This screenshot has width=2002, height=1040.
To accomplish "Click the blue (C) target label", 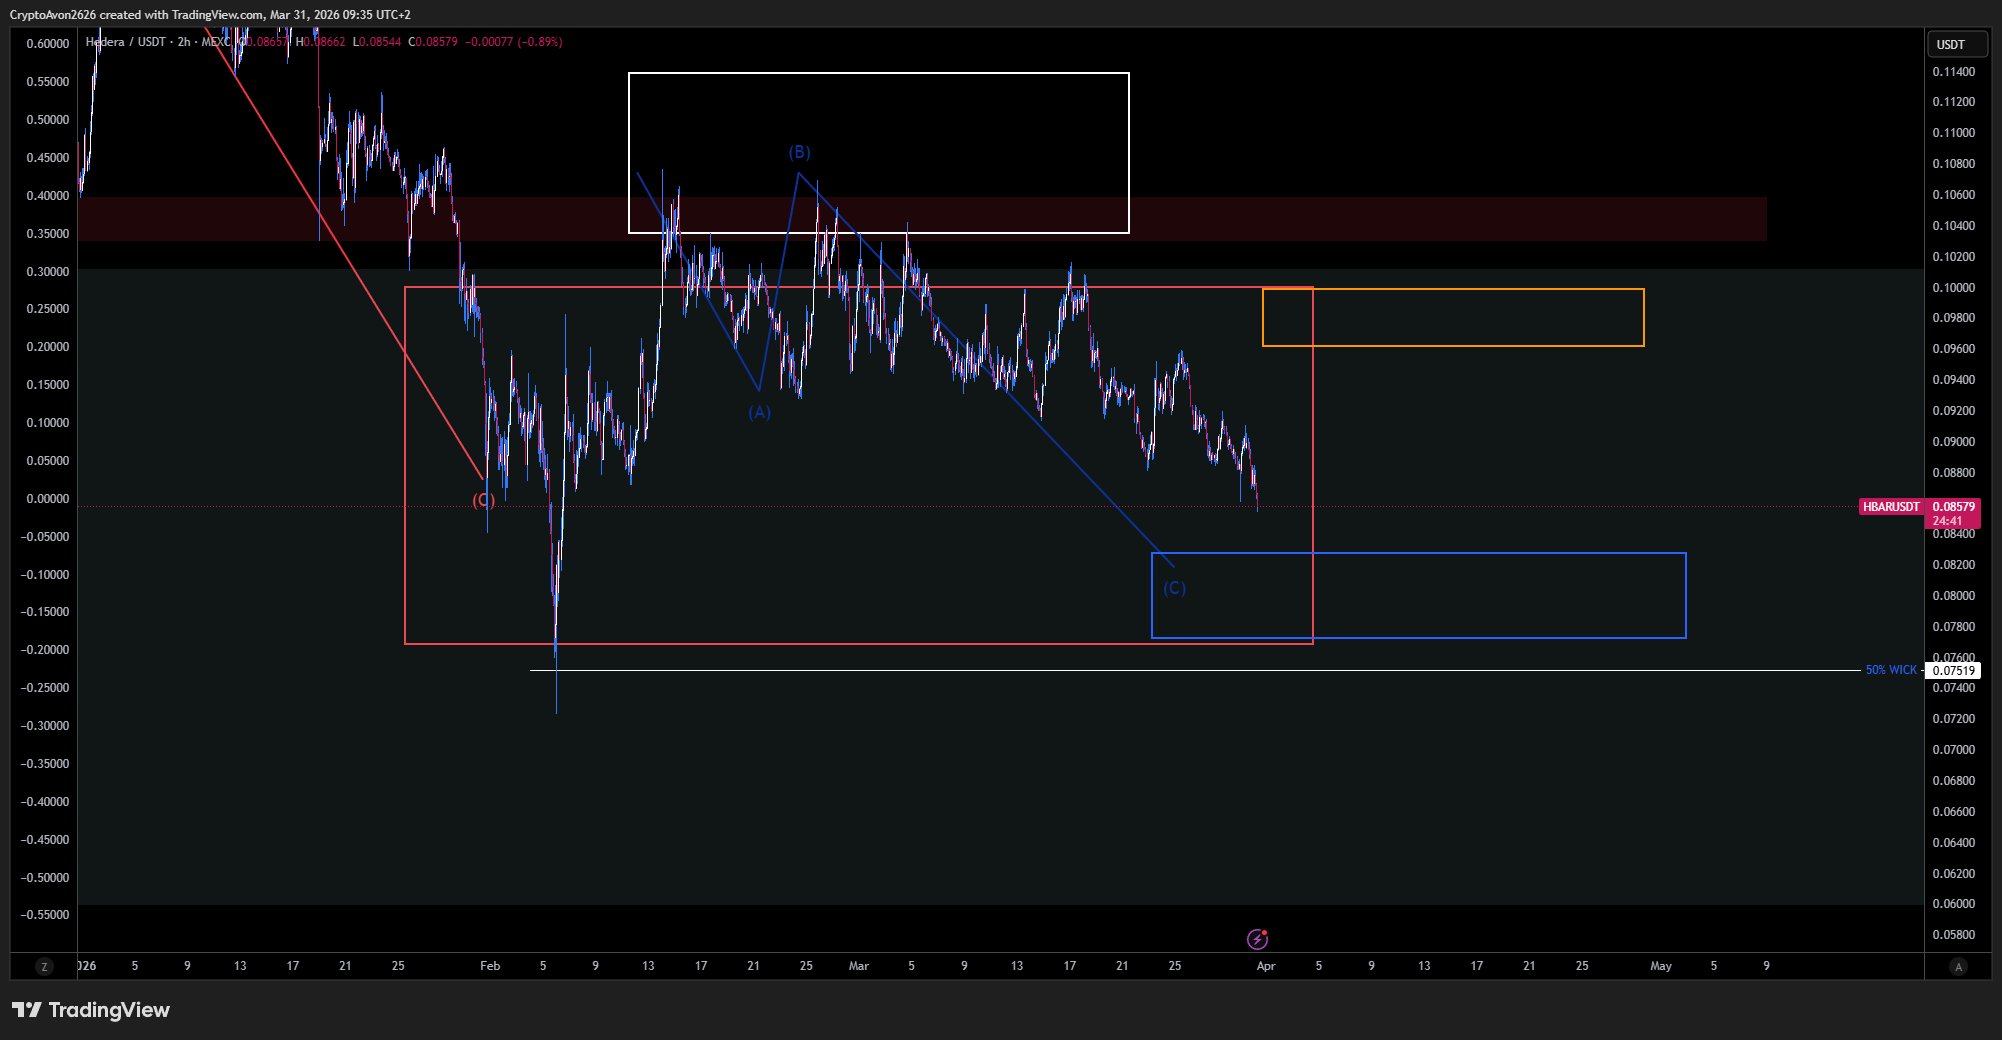I will point(1174,588).
